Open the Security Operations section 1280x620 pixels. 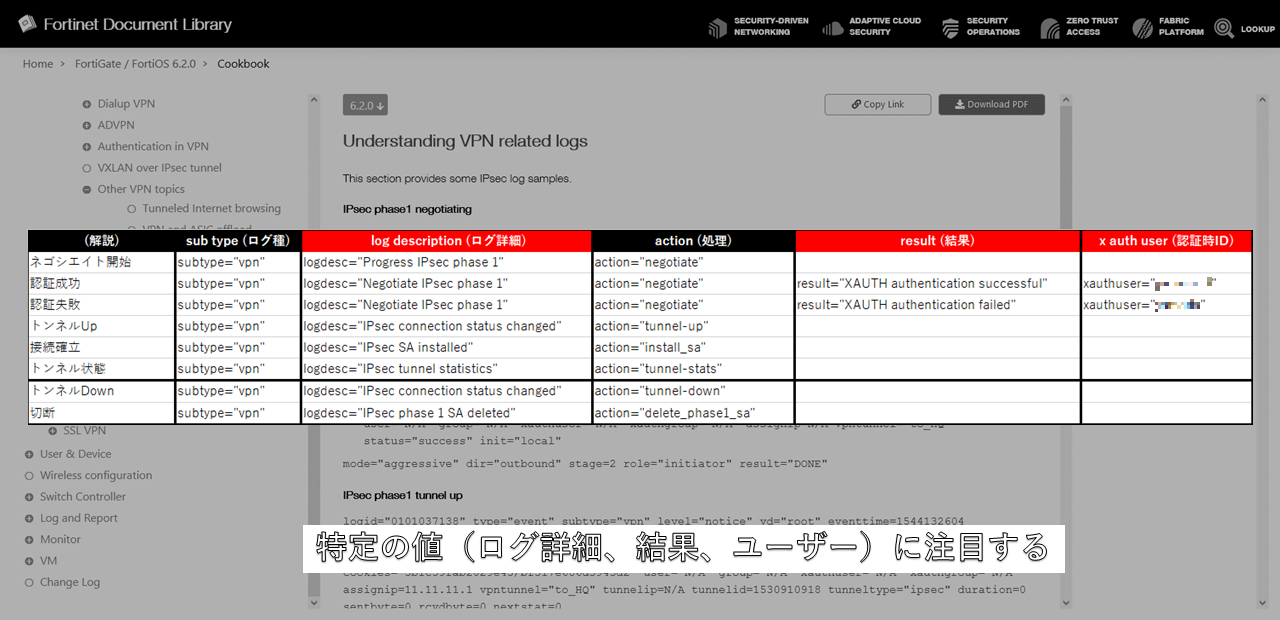click(x=981, y=27)
